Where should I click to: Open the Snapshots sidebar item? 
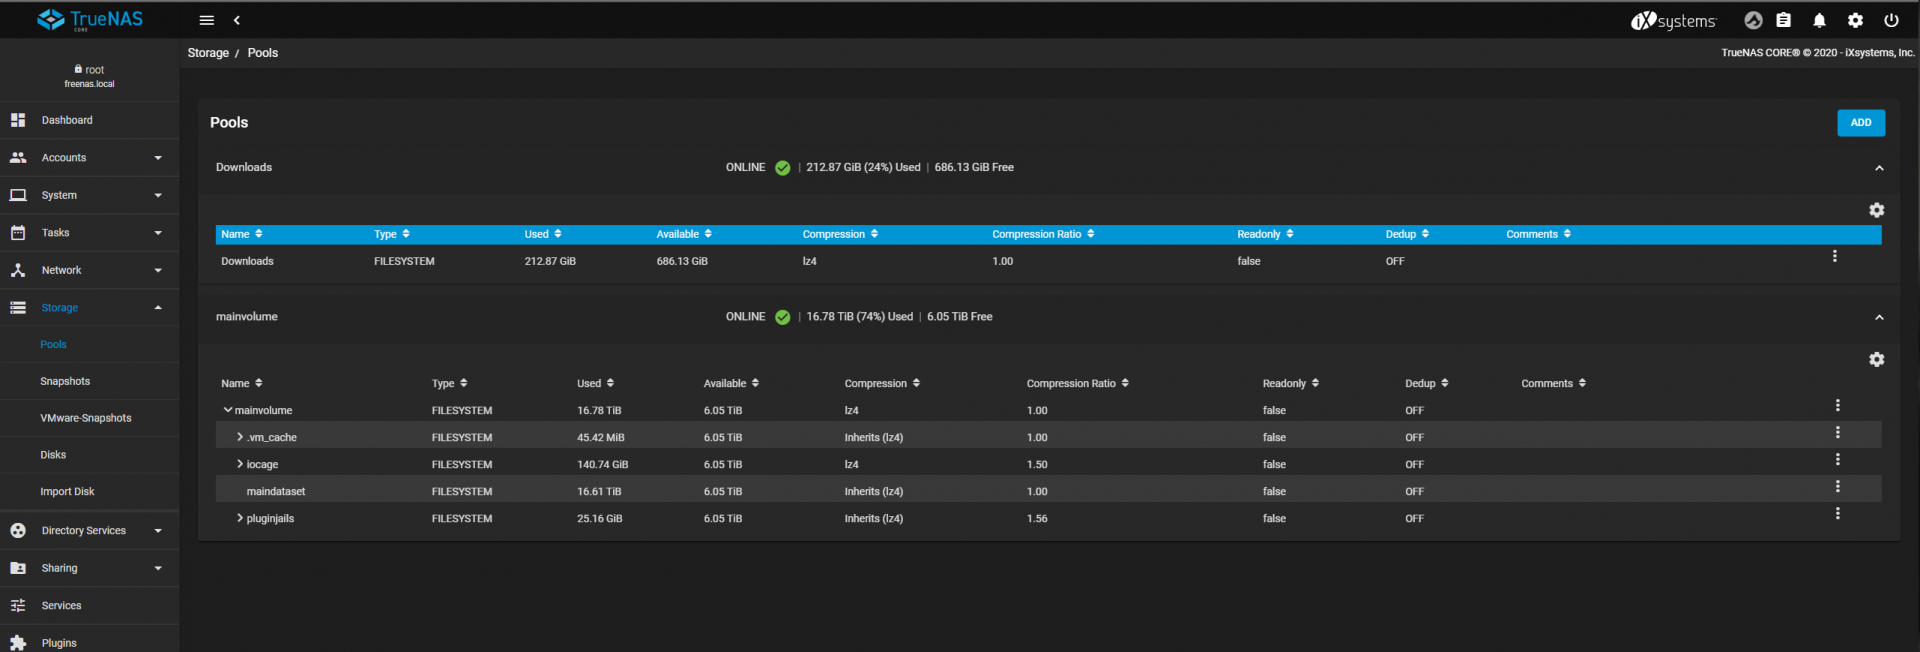pos(65,381)
